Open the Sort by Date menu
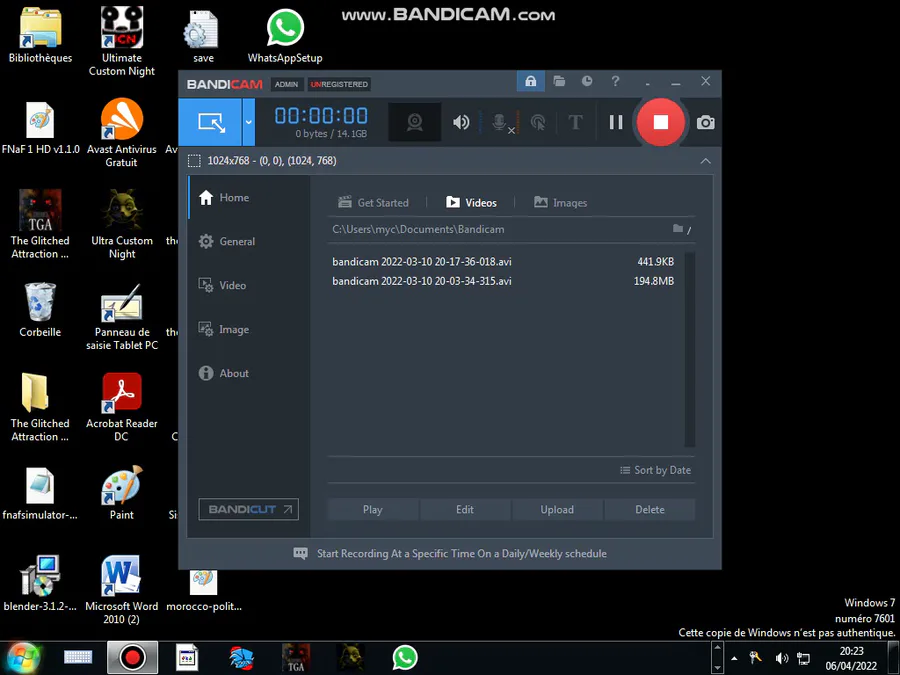This screenshot has height=675, width=900. click(655, 470)
